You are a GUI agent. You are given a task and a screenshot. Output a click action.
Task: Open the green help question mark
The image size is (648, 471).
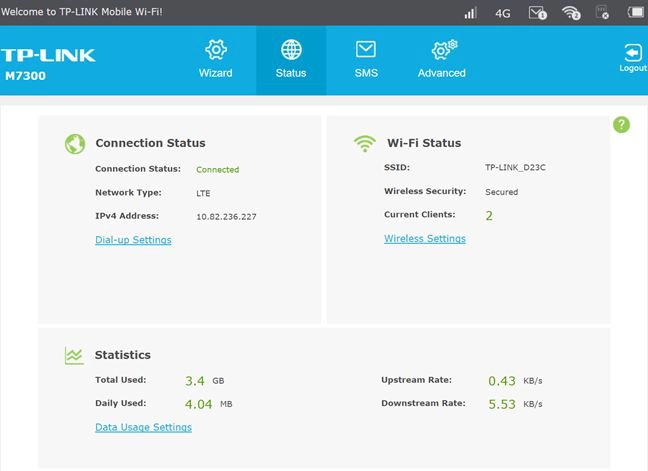(621, 124)
